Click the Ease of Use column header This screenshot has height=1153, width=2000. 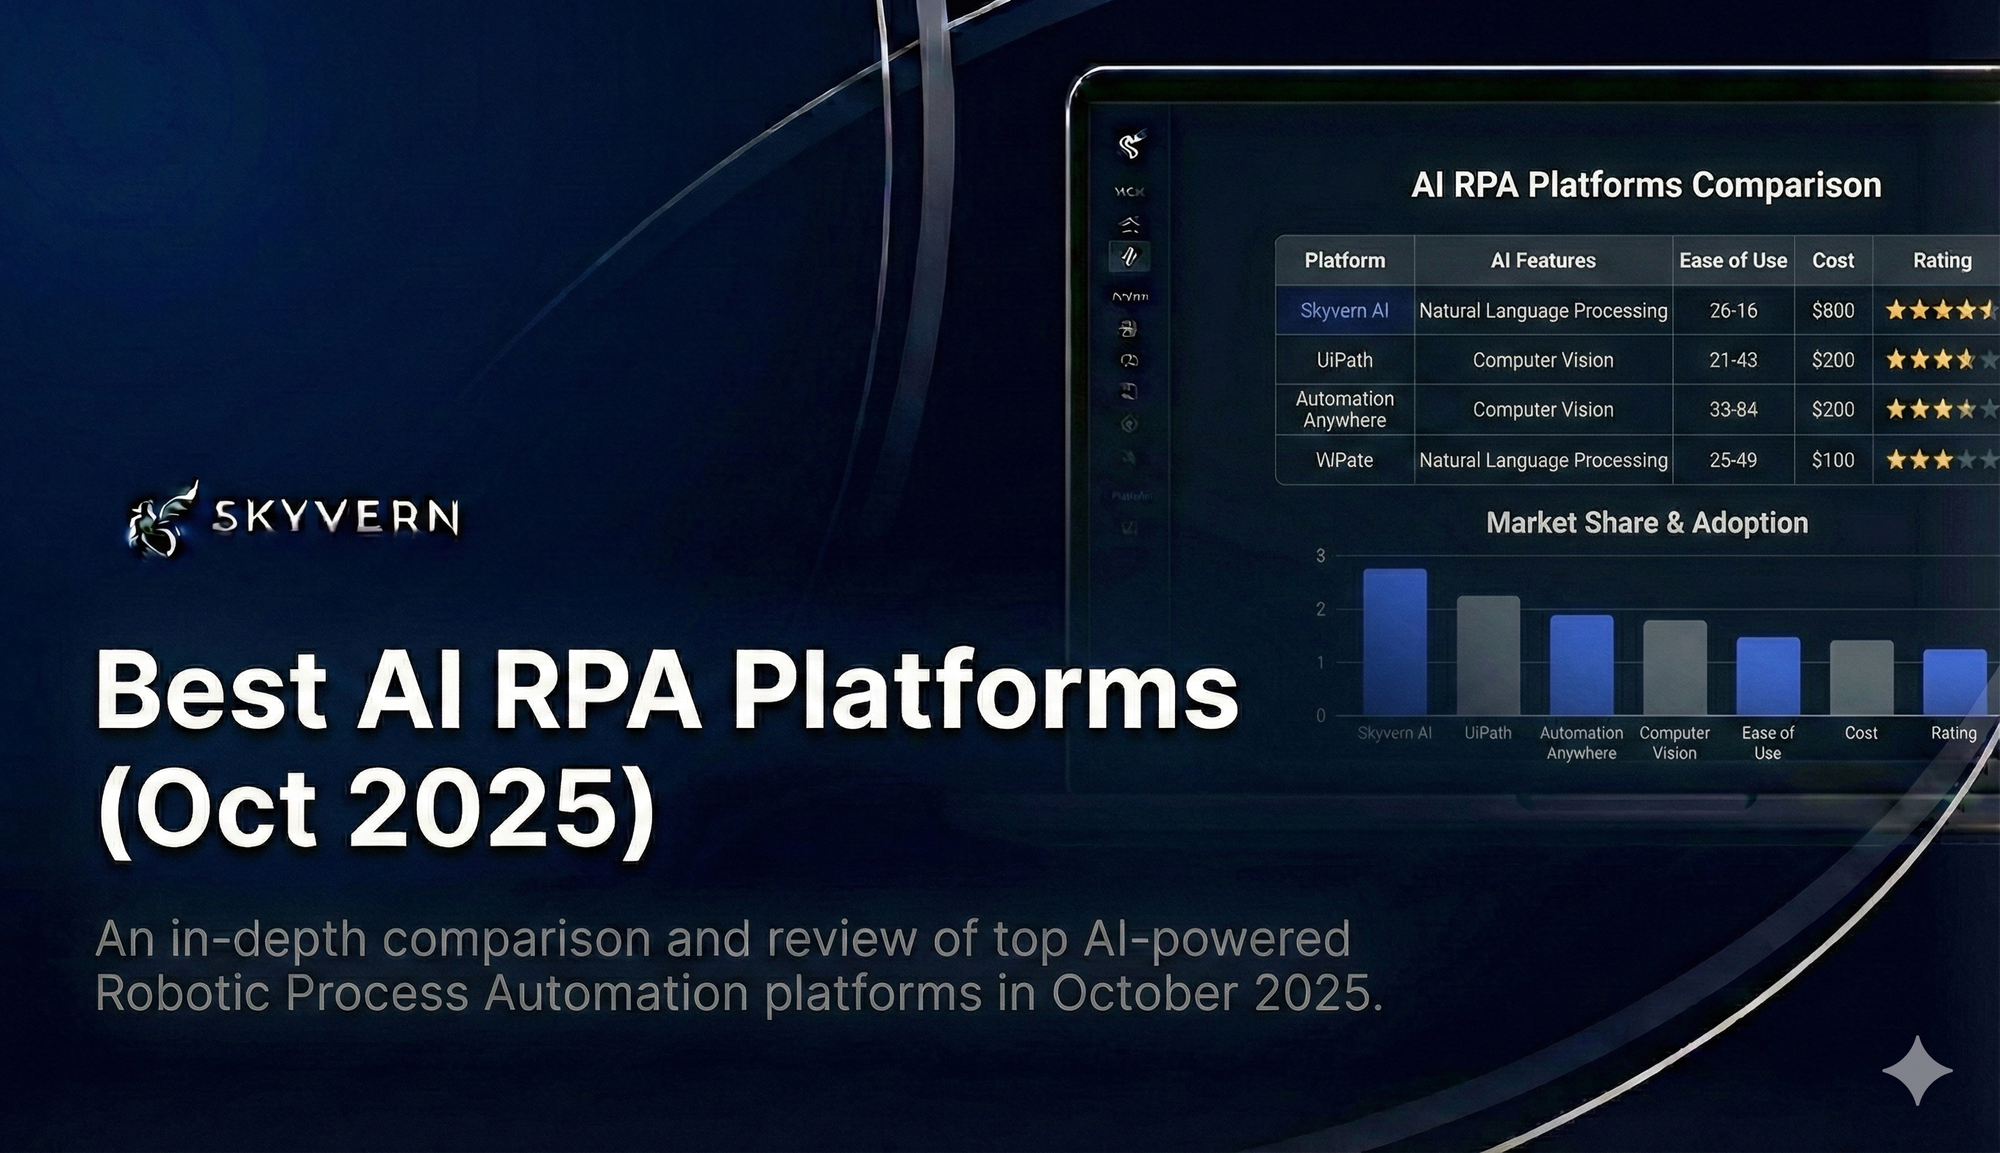pos(1733,261)
